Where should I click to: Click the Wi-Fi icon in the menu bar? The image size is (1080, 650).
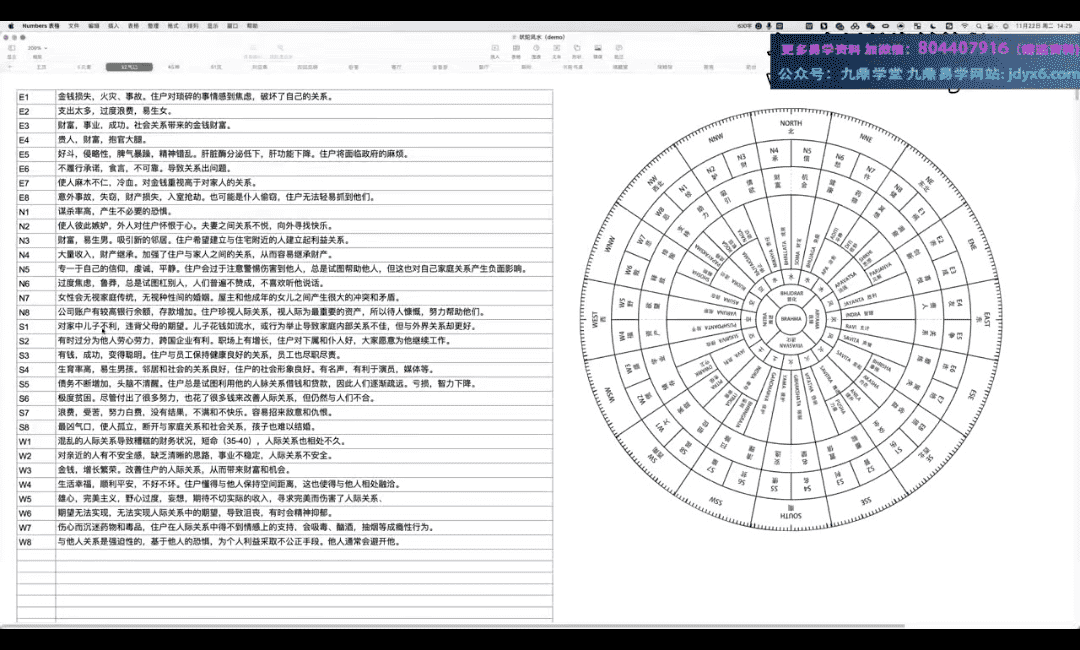click(966, 26)
